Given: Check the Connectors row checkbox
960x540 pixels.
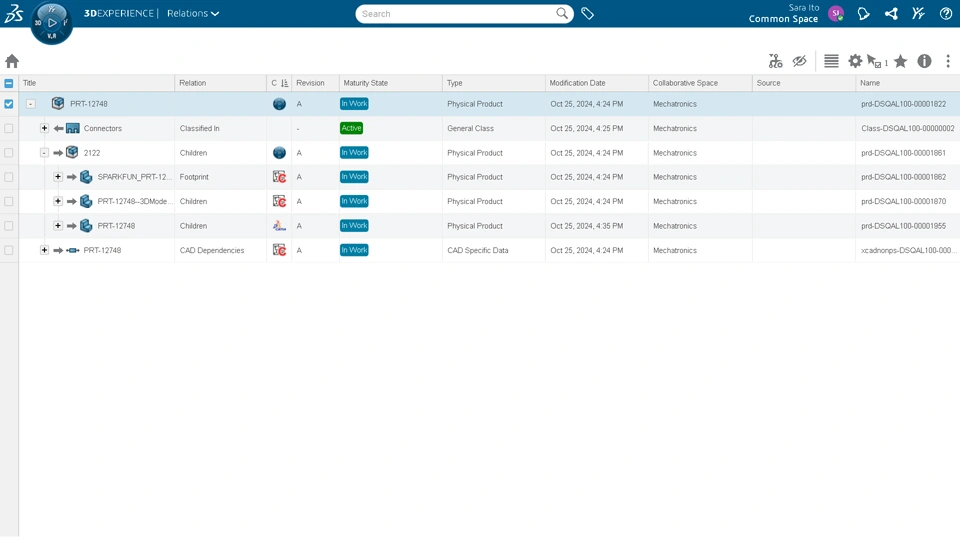Looking at the screenshot, I should tap(9, 129).
